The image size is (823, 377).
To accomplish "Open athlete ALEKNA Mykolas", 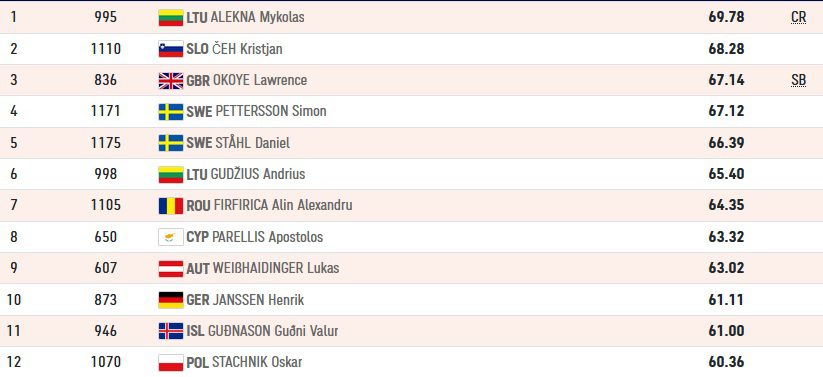I will pyautogui.click(x=257, y=17).
